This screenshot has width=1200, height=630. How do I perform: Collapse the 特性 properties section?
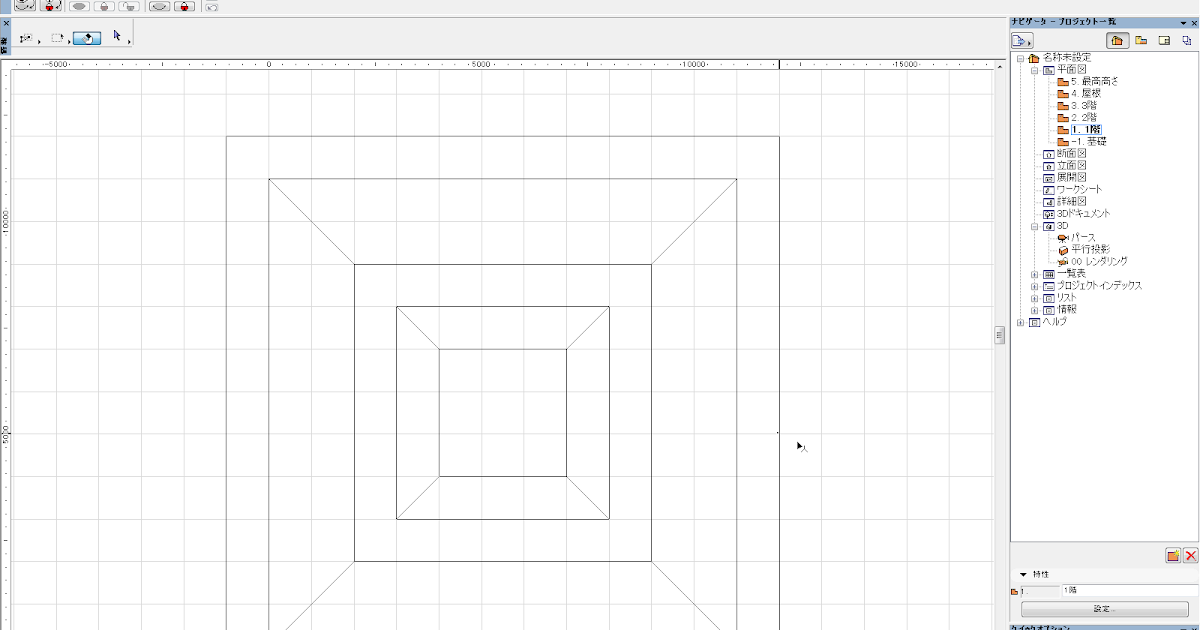click(1023, 575)
